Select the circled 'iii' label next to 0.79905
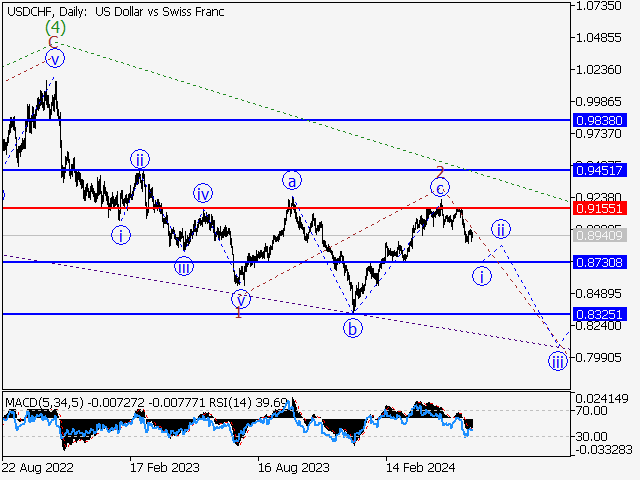Screen dimensions: 640x480 tap(558, 361)
